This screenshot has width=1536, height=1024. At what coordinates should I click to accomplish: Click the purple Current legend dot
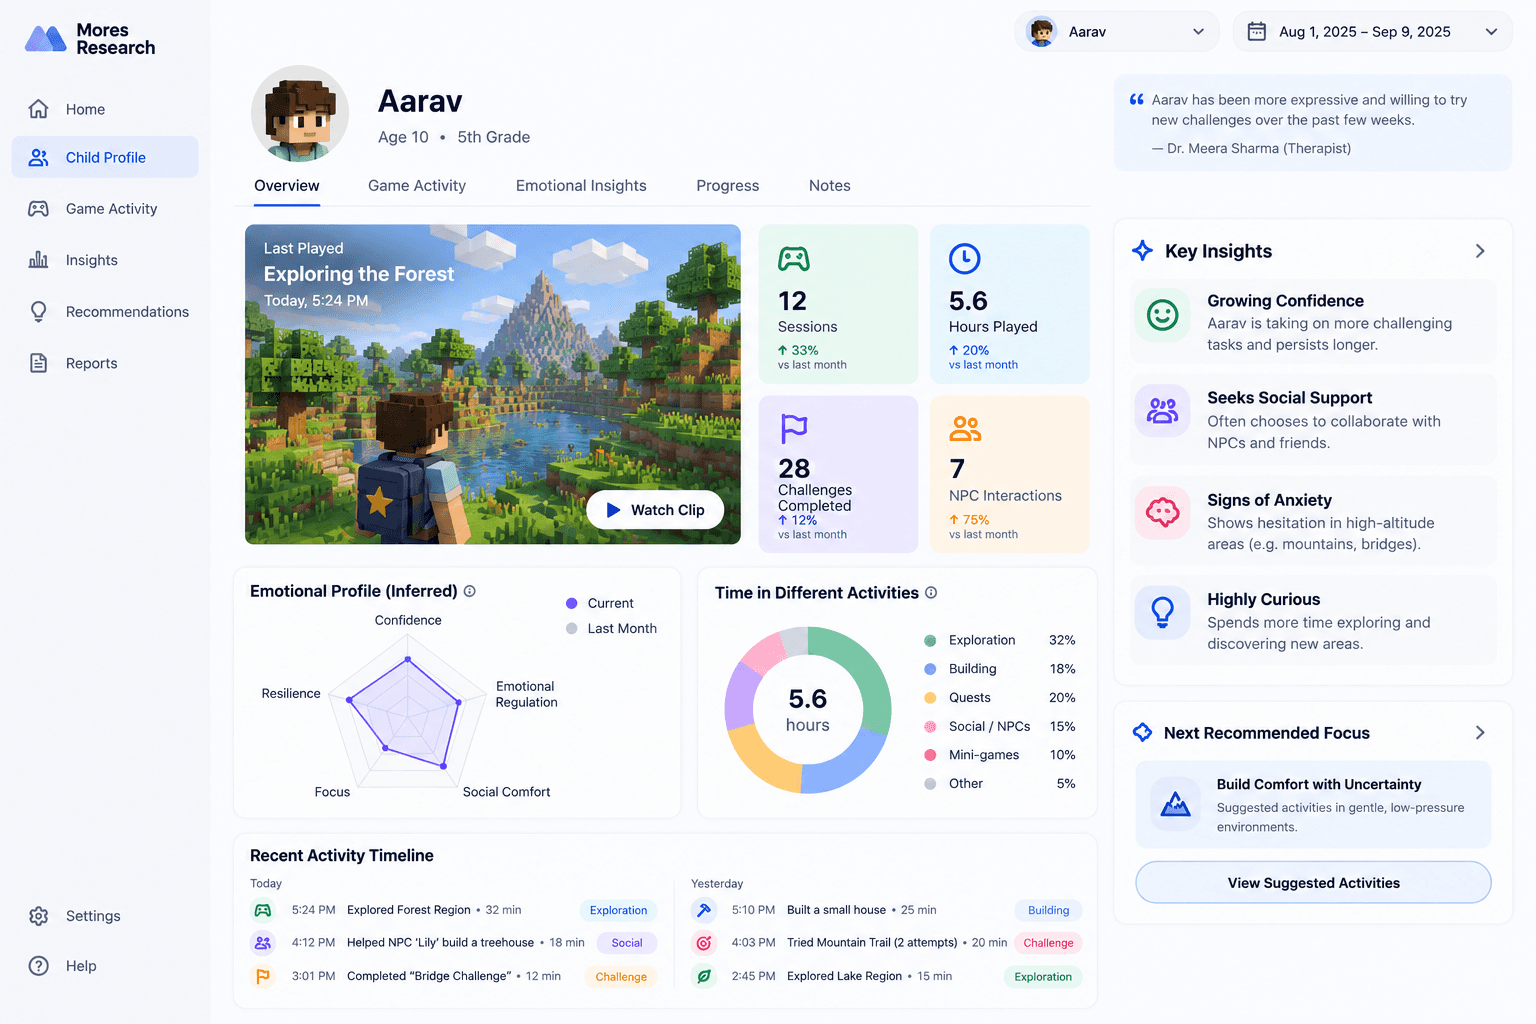pos(572,603)
